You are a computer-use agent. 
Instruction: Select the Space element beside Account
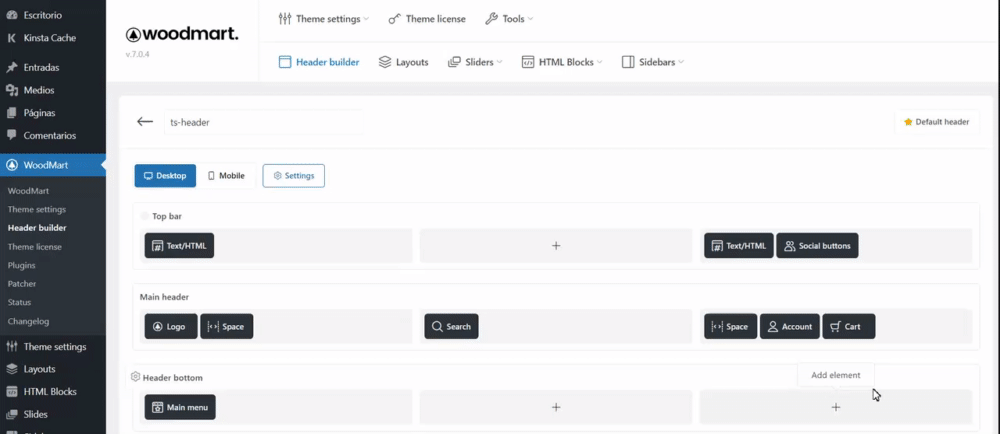731,326
